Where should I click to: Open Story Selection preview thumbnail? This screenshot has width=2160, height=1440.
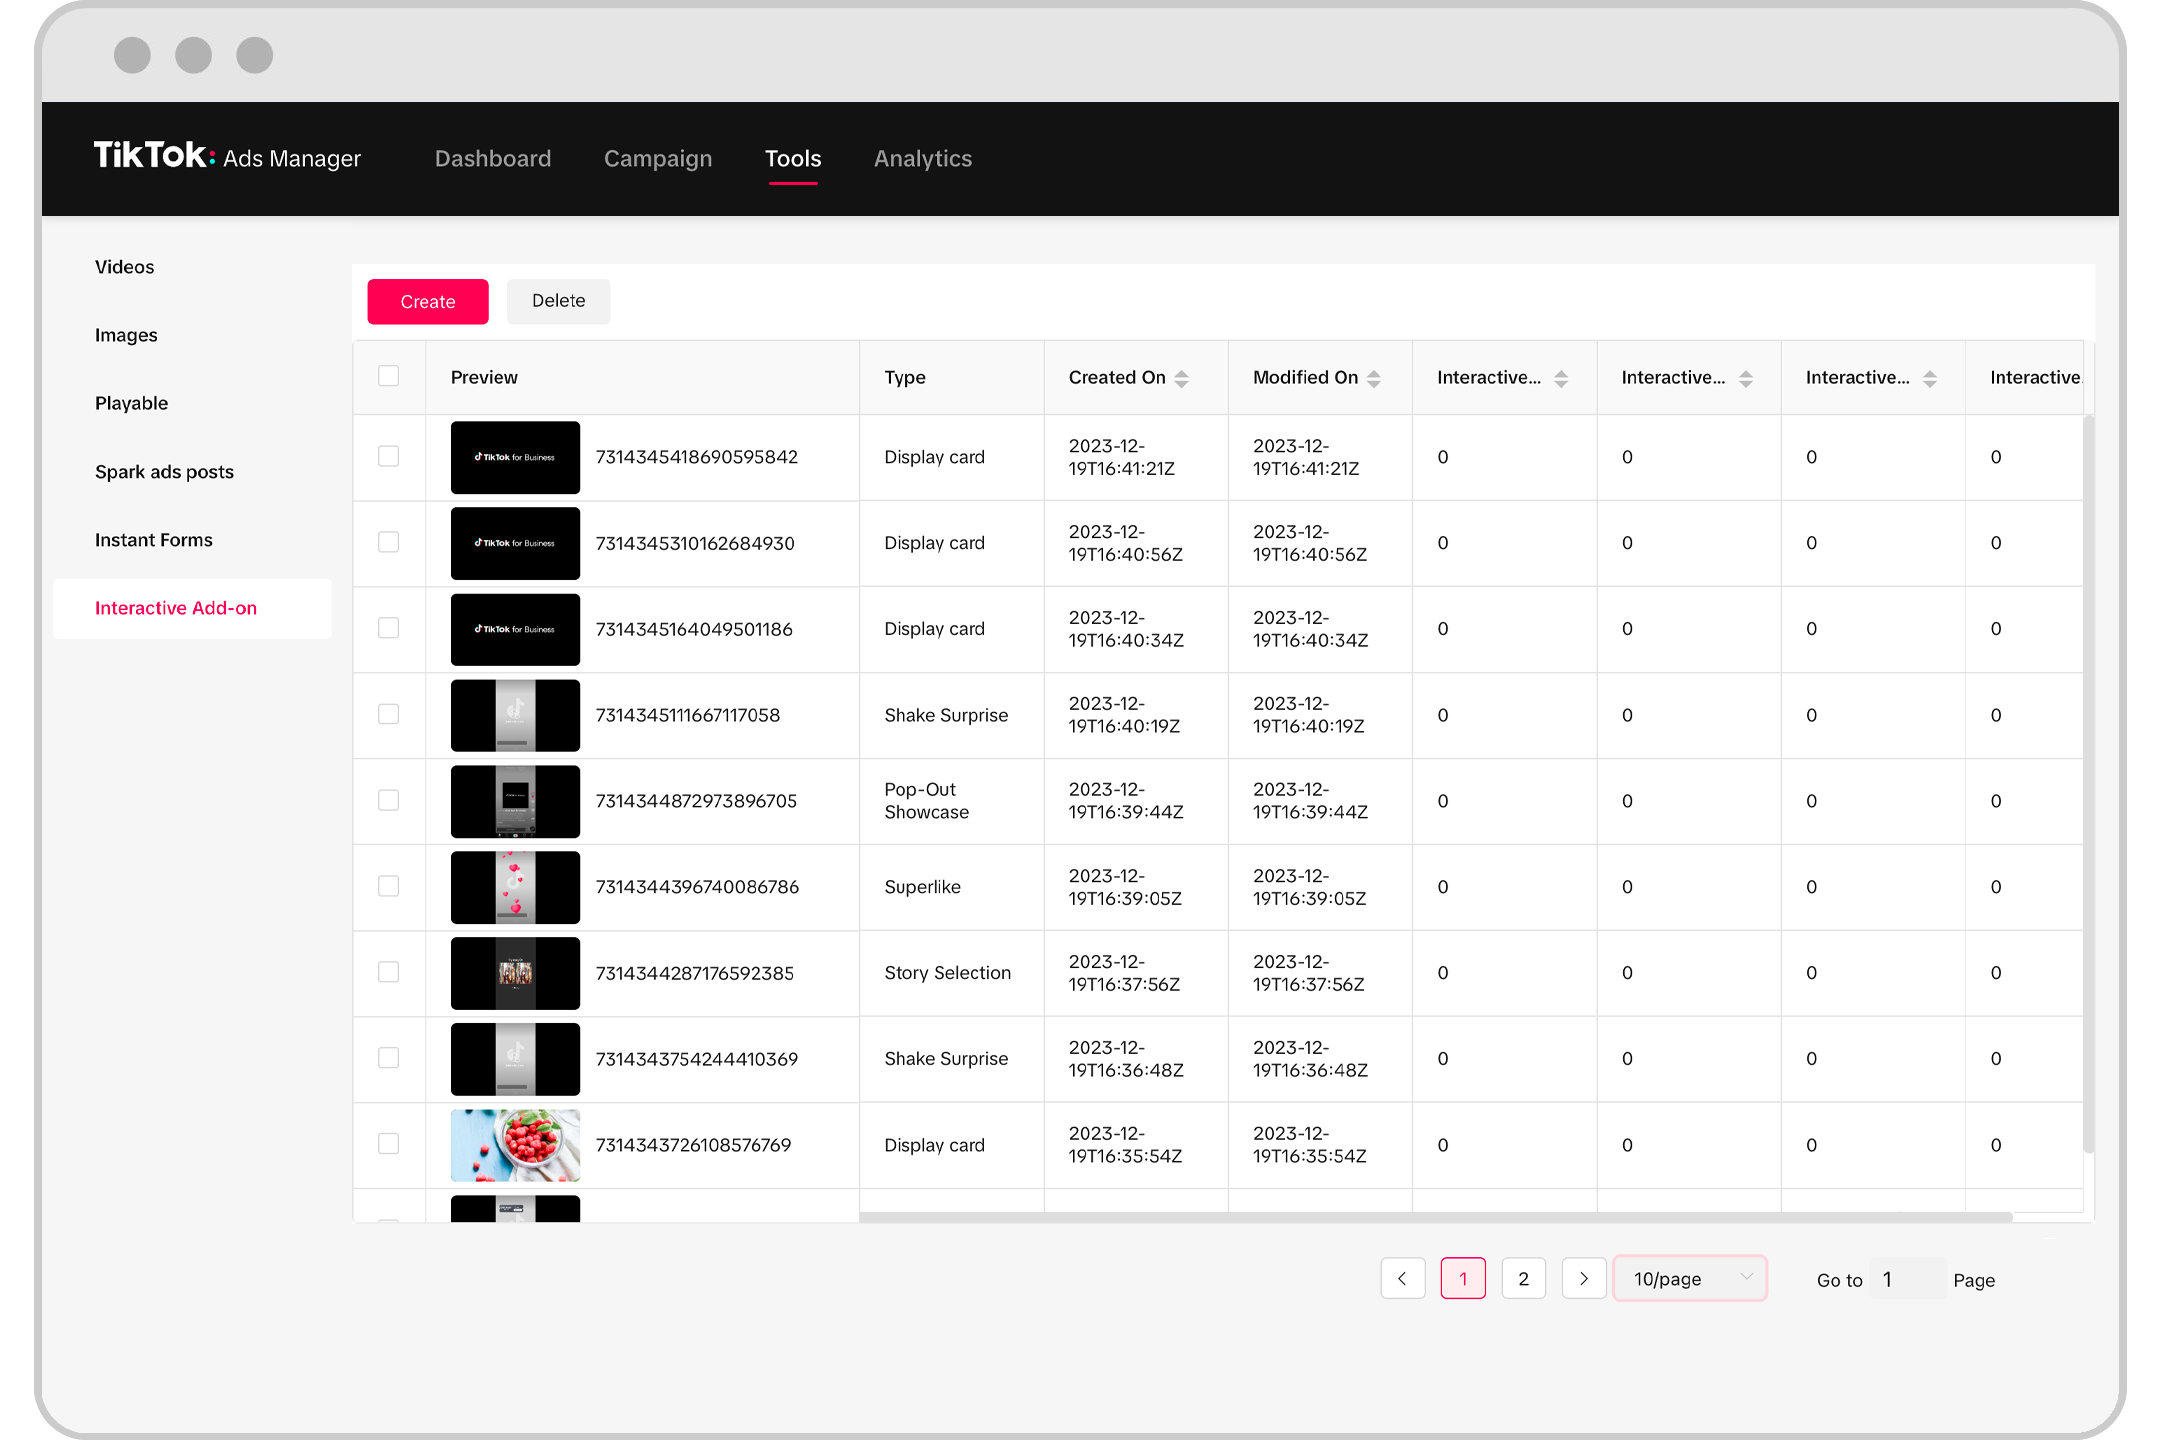point(515,973)
